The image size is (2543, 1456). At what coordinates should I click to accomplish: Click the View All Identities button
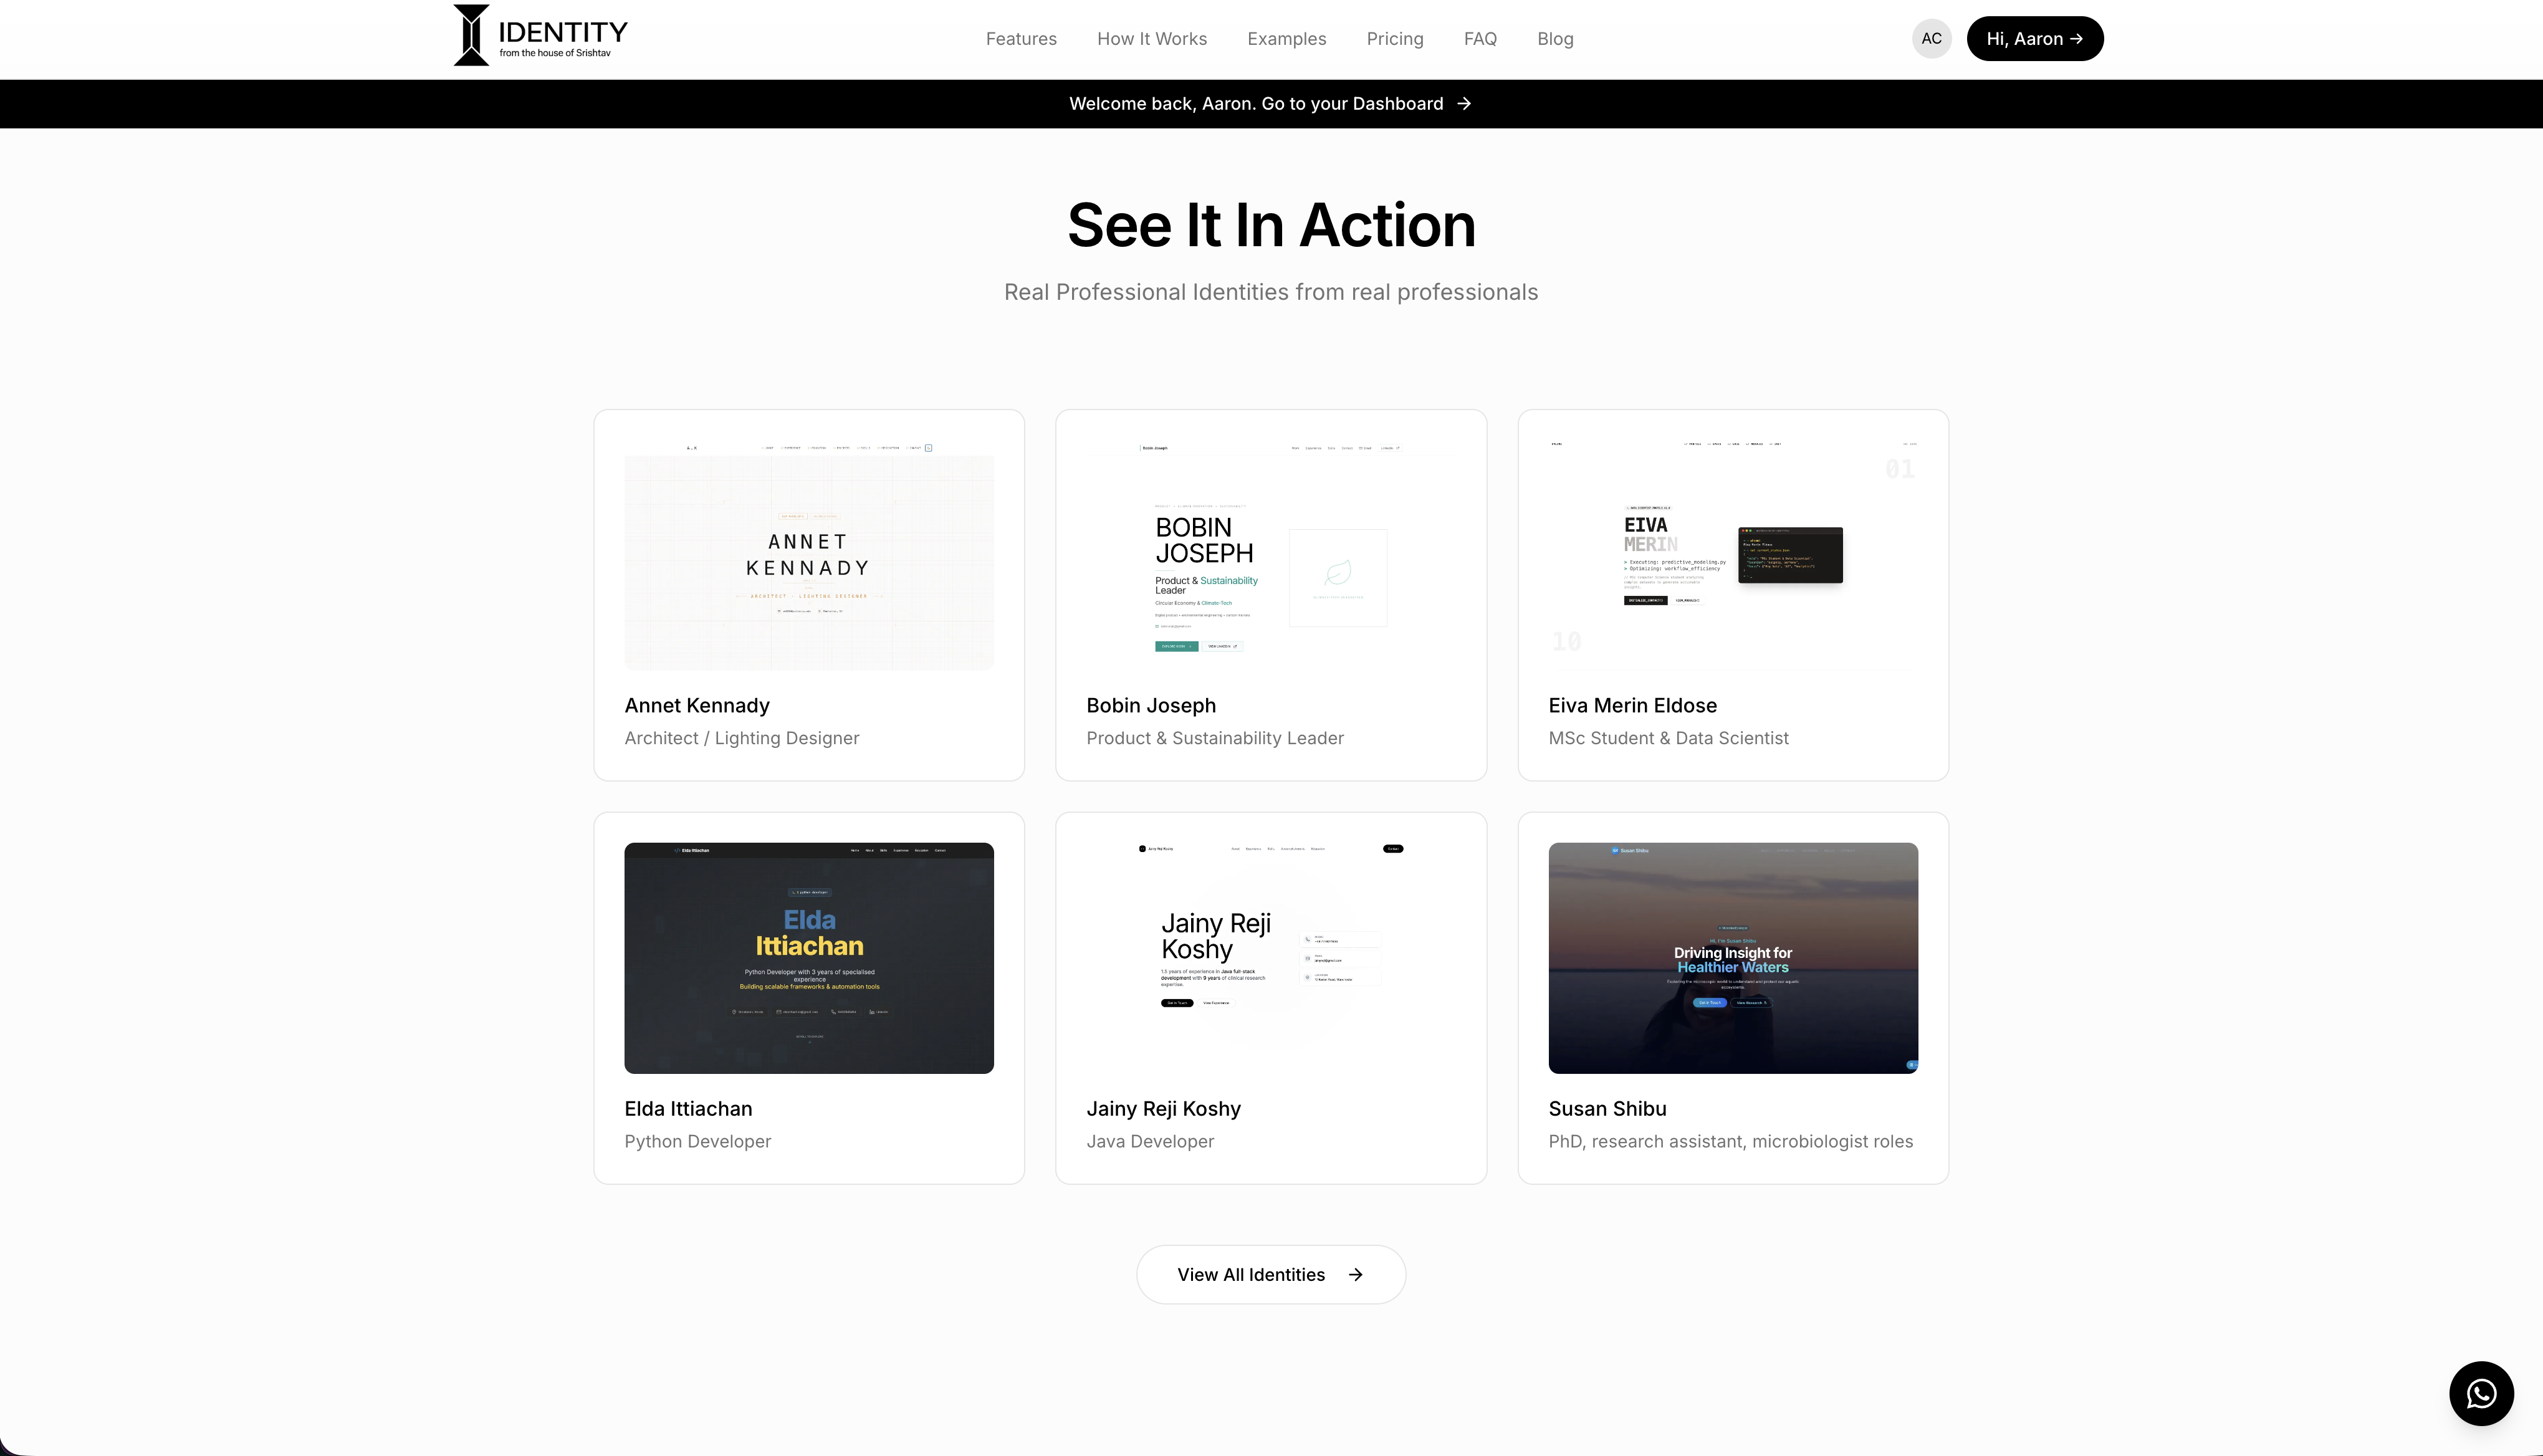(x=1270, y=1274)
